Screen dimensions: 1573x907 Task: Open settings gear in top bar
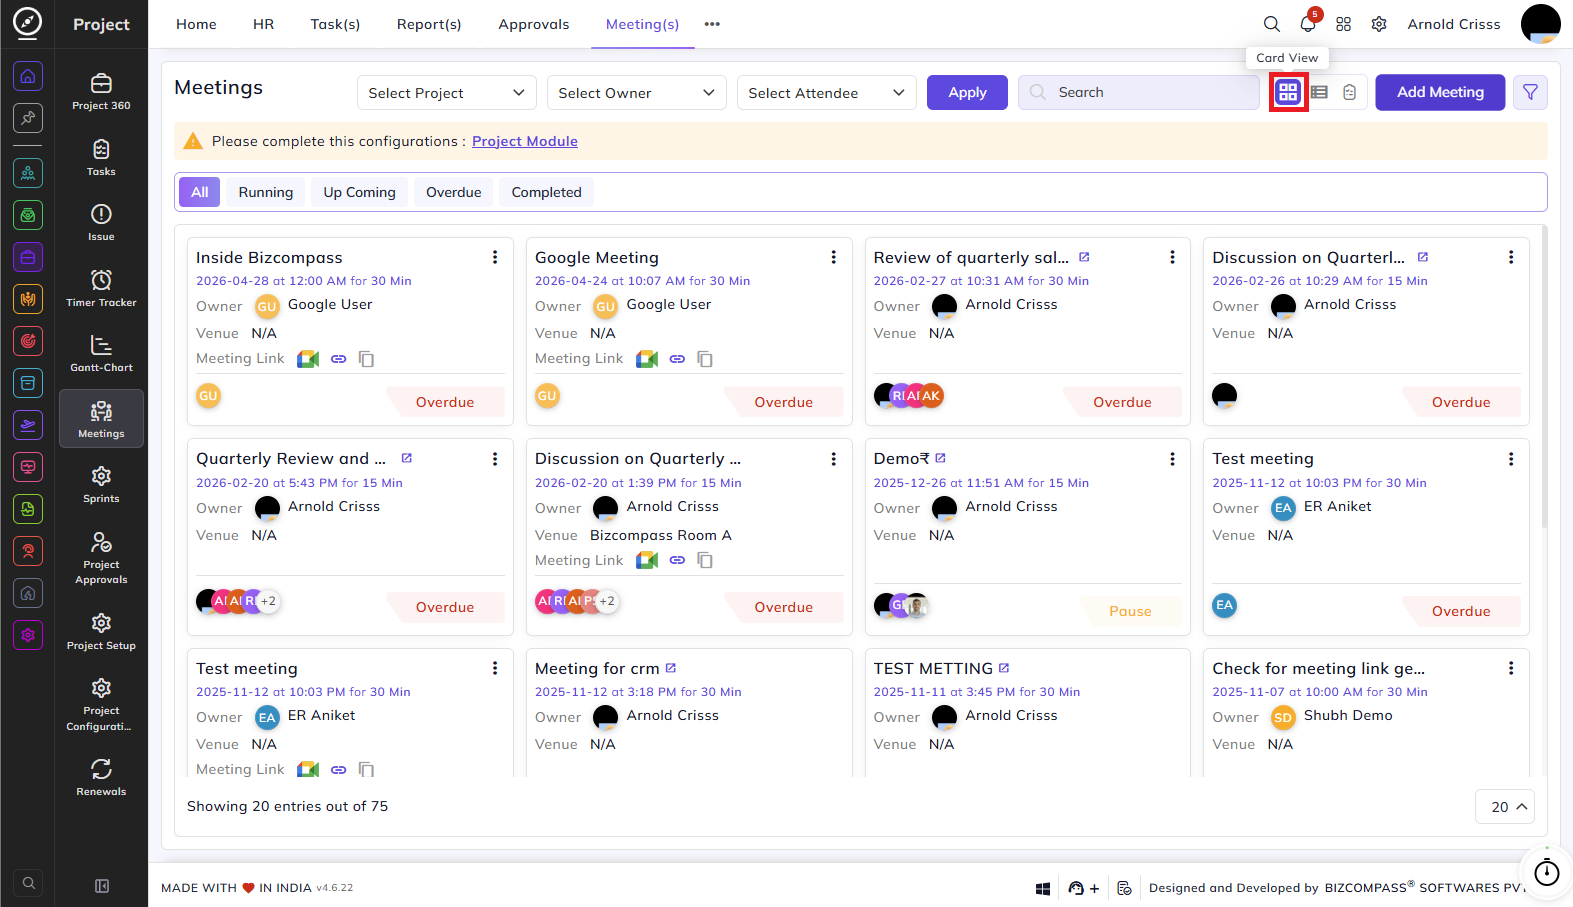tap(1379, 24)
